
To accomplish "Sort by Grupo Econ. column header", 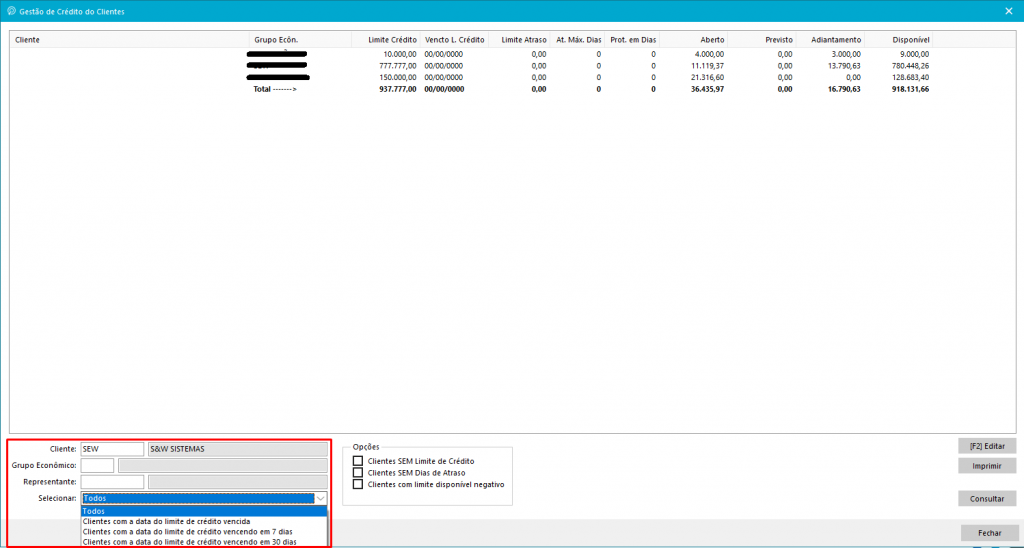I will click(x=300, y=40).
